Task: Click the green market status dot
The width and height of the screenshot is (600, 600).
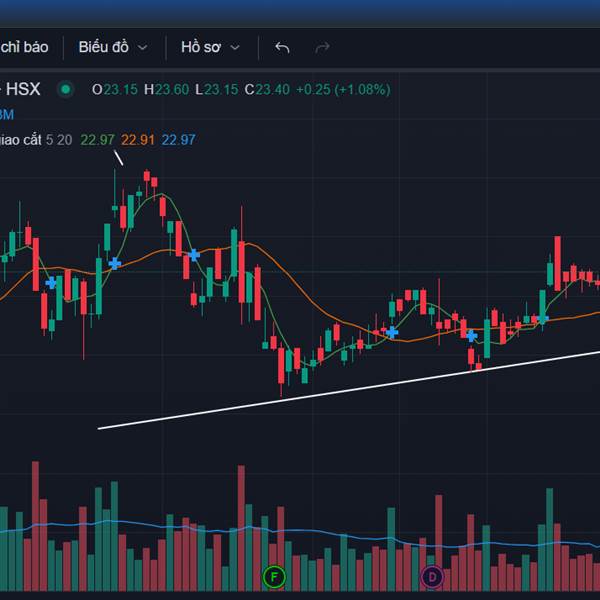Action: [65, 90]
